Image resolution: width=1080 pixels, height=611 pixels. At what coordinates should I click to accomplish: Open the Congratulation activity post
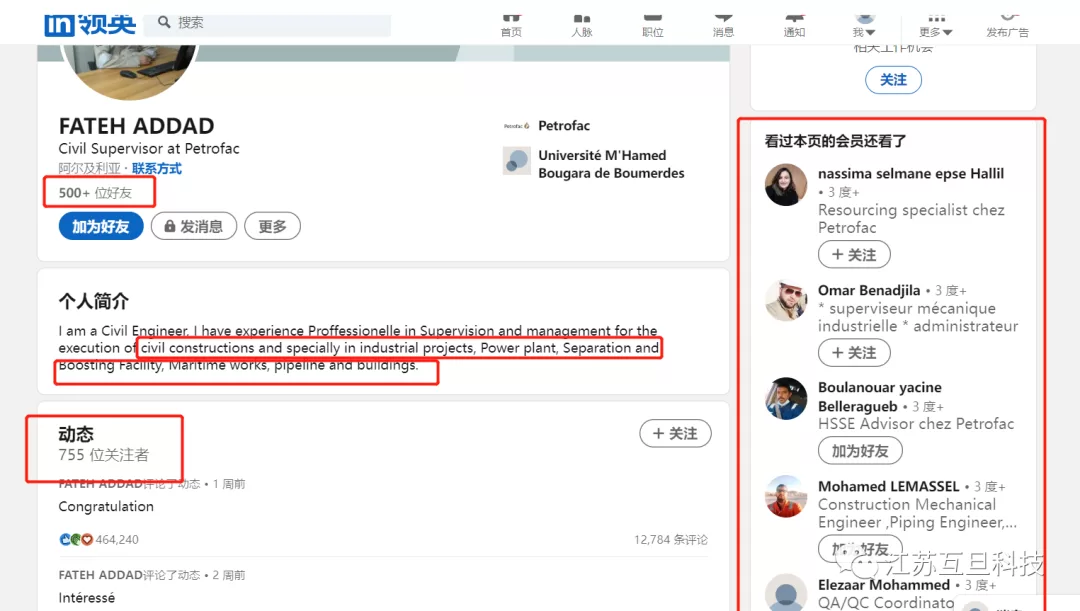click(x=106, y=506)
